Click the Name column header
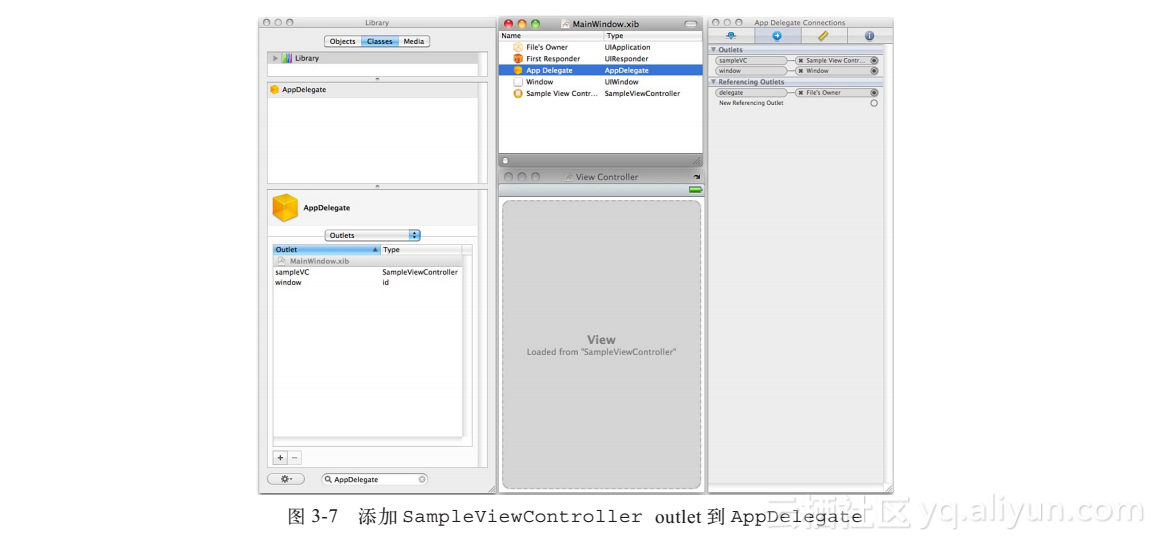Viewport: 1156px width, 541px height. pos(551,35)
